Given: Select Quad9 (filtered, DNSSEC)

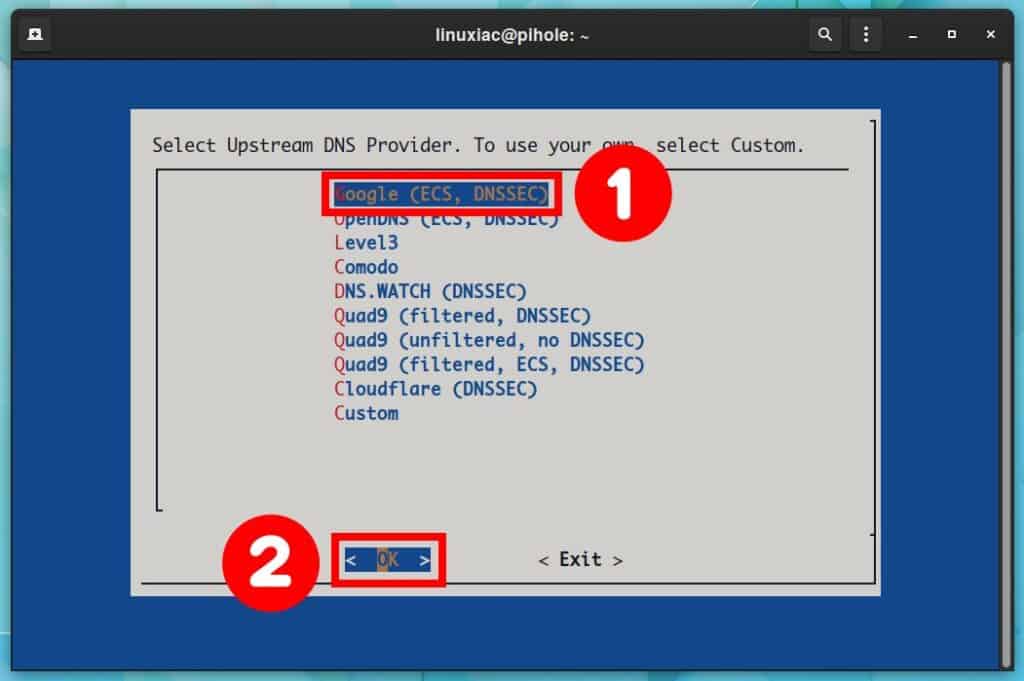Looking at the screenshot, I should [x=462, y=316].
